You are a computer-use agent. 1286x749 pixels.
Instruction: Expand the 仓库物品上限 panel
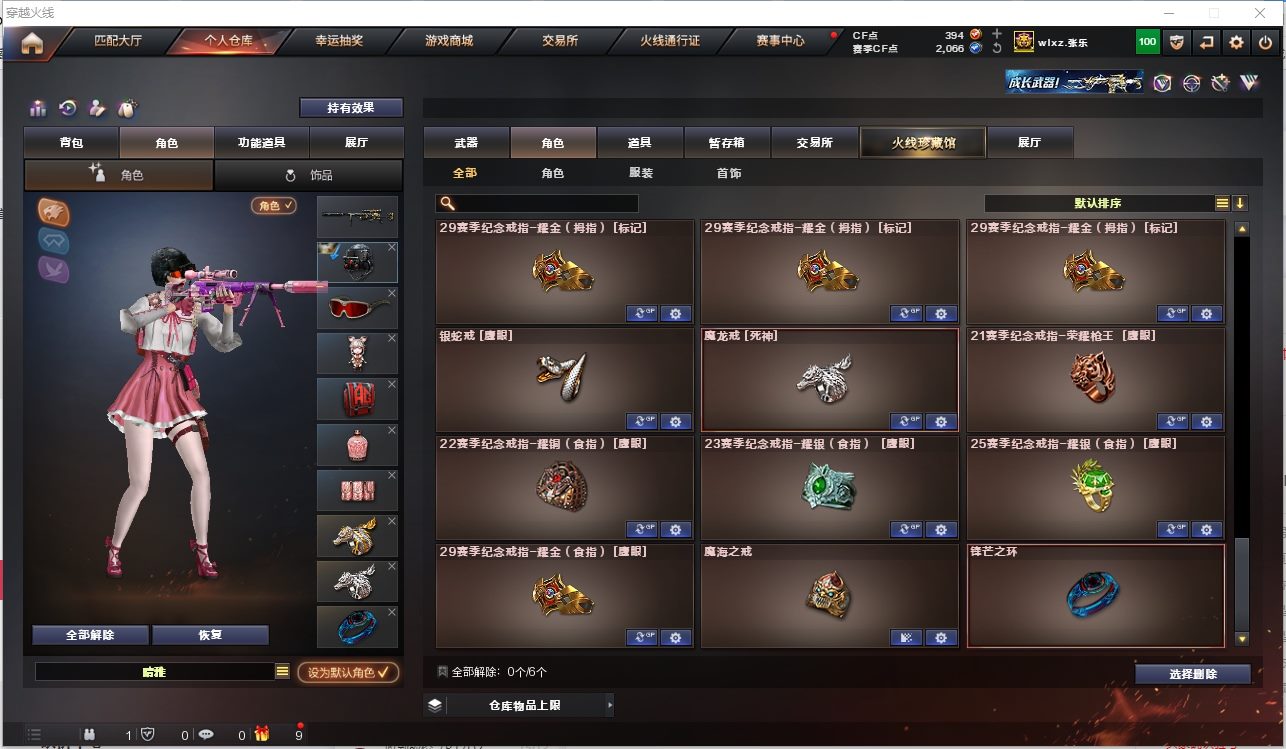point(518,705)
